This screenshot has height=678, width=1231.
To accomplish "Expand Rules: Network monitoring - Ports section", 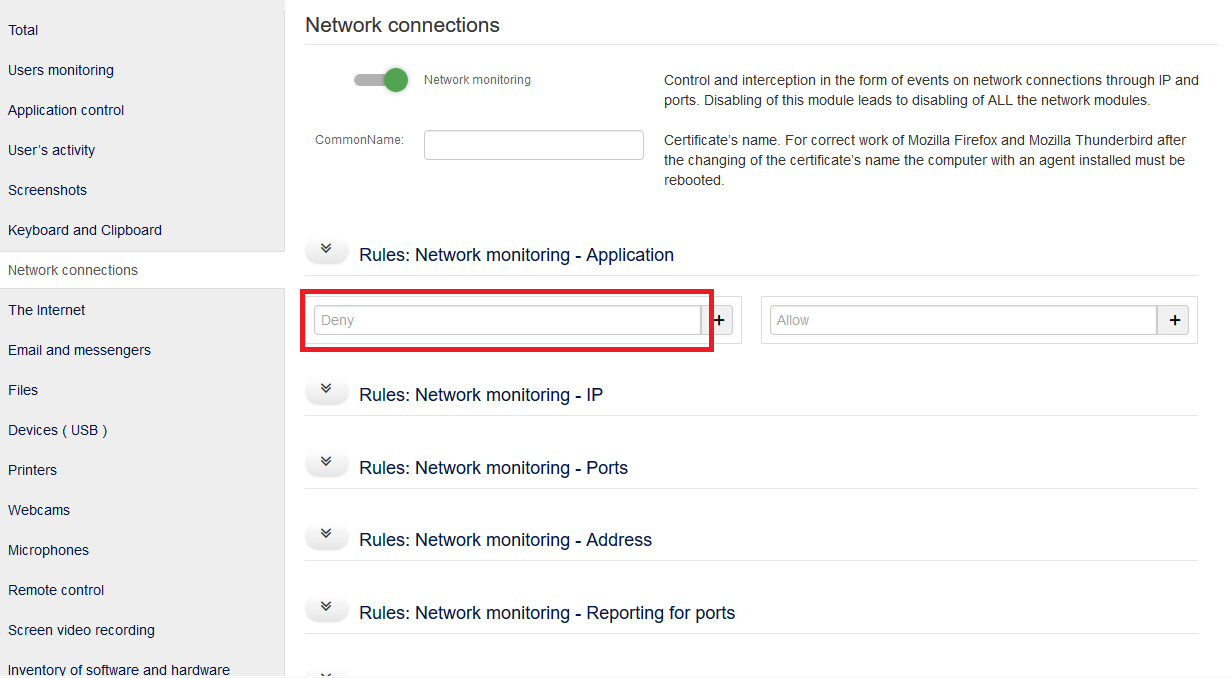I will pyautogui.click(x=326, y=463).
